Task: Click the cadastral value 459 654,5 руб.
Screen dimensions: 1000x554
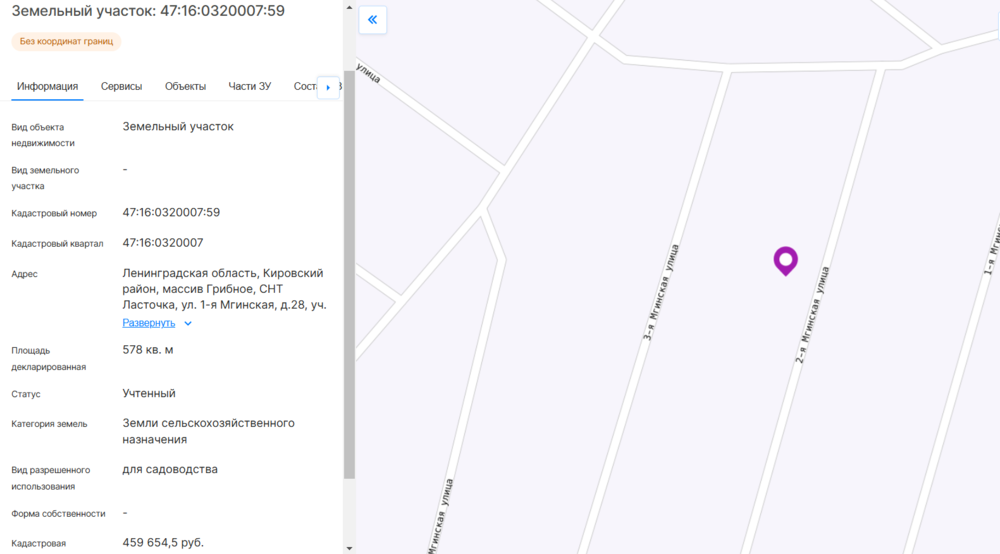Action: 163,543
